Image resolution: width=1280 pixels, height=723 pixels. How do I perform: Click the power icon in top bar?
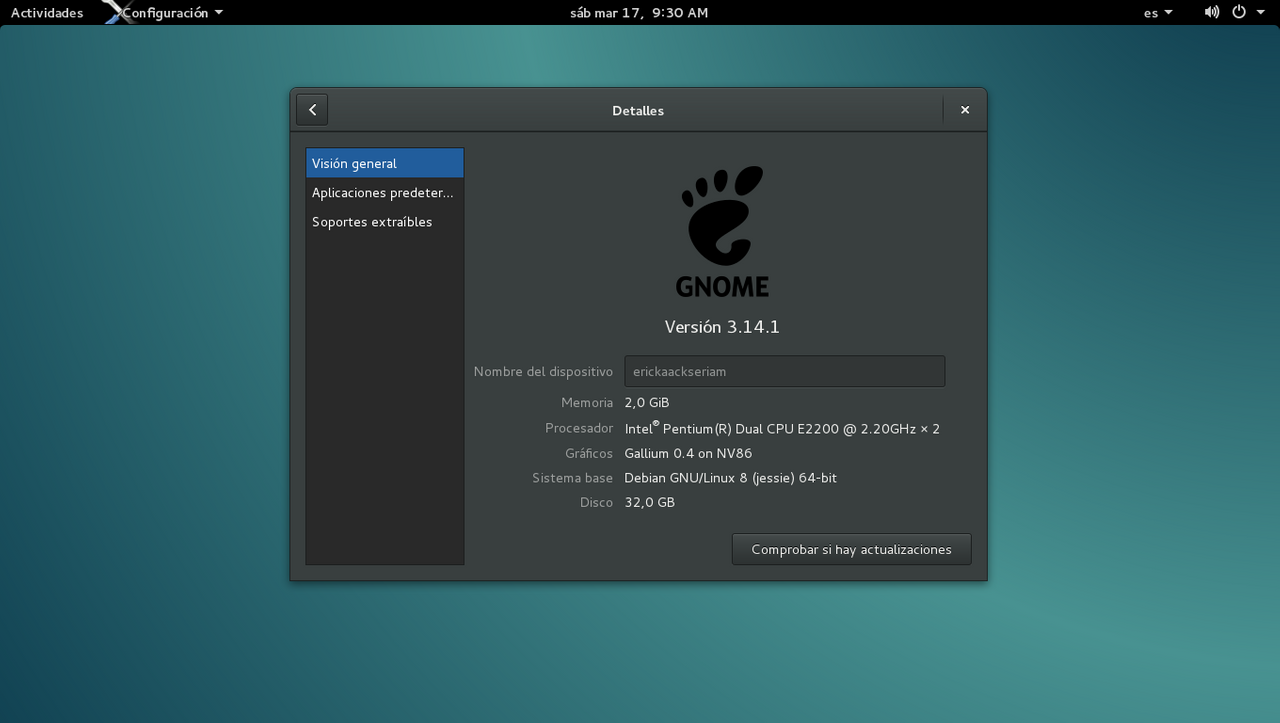point(1238,12)
